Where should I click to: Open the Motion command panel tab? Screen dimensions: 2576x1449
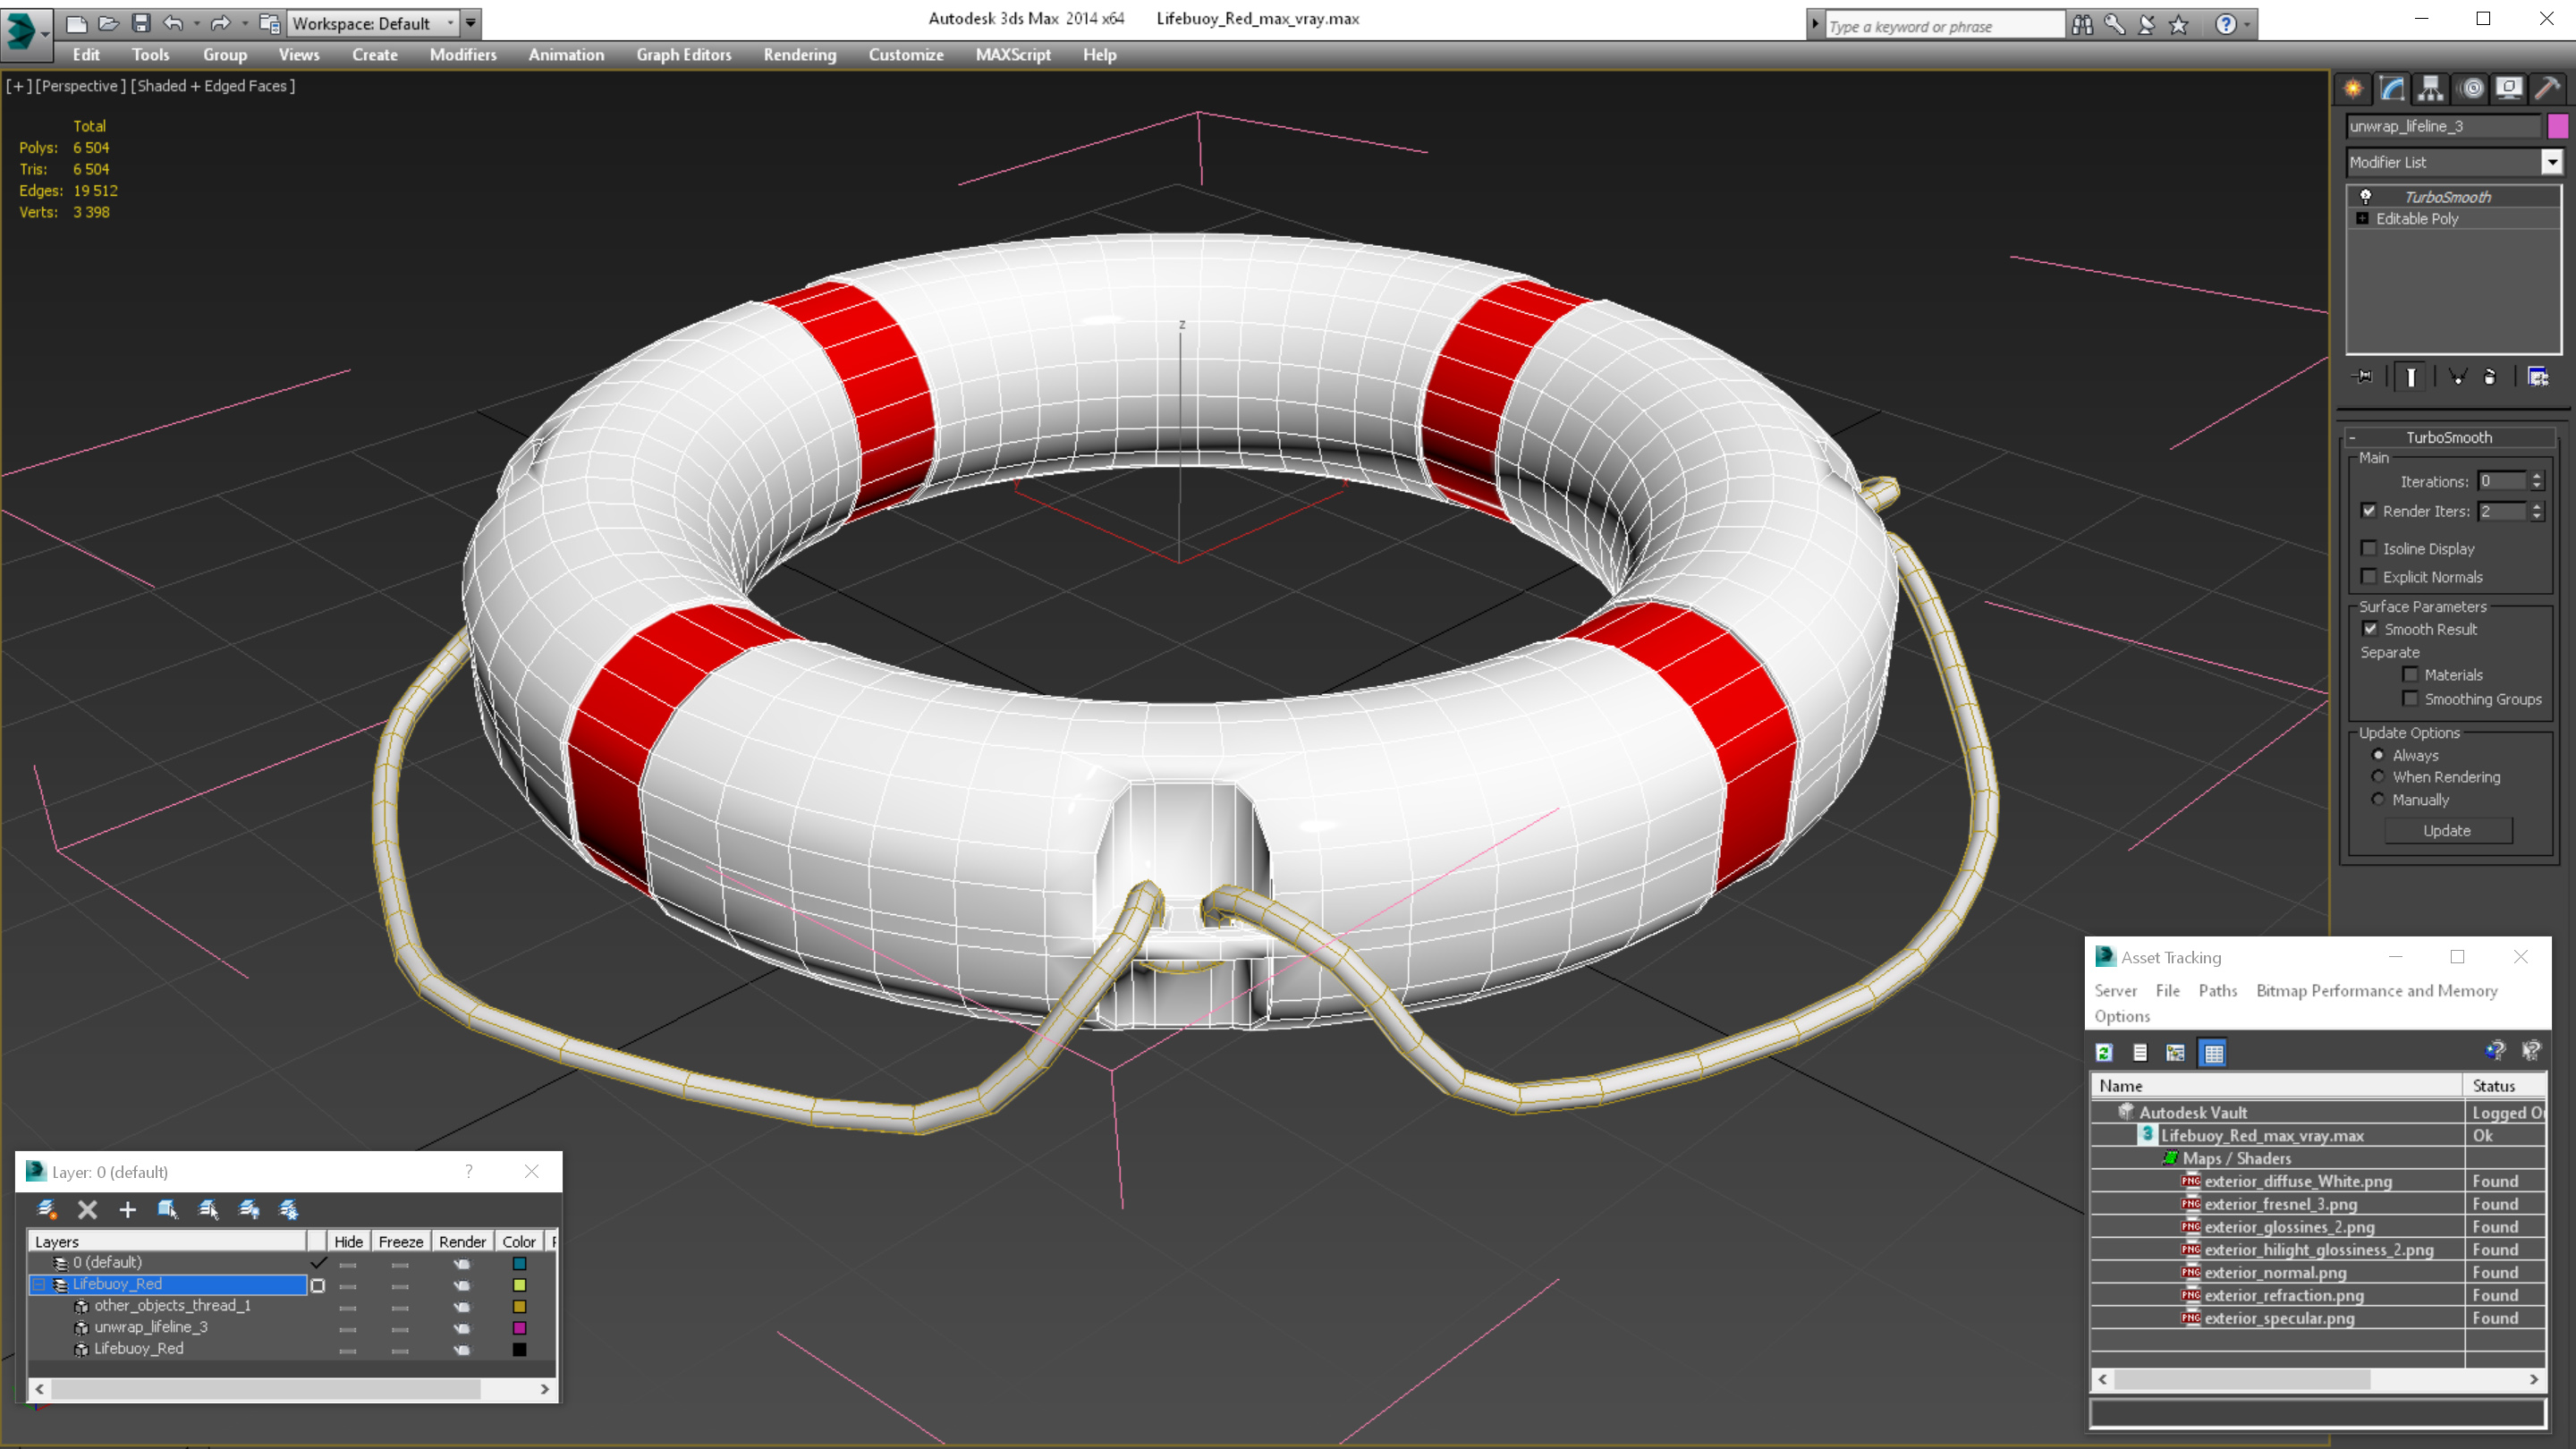click(2471, 89)
